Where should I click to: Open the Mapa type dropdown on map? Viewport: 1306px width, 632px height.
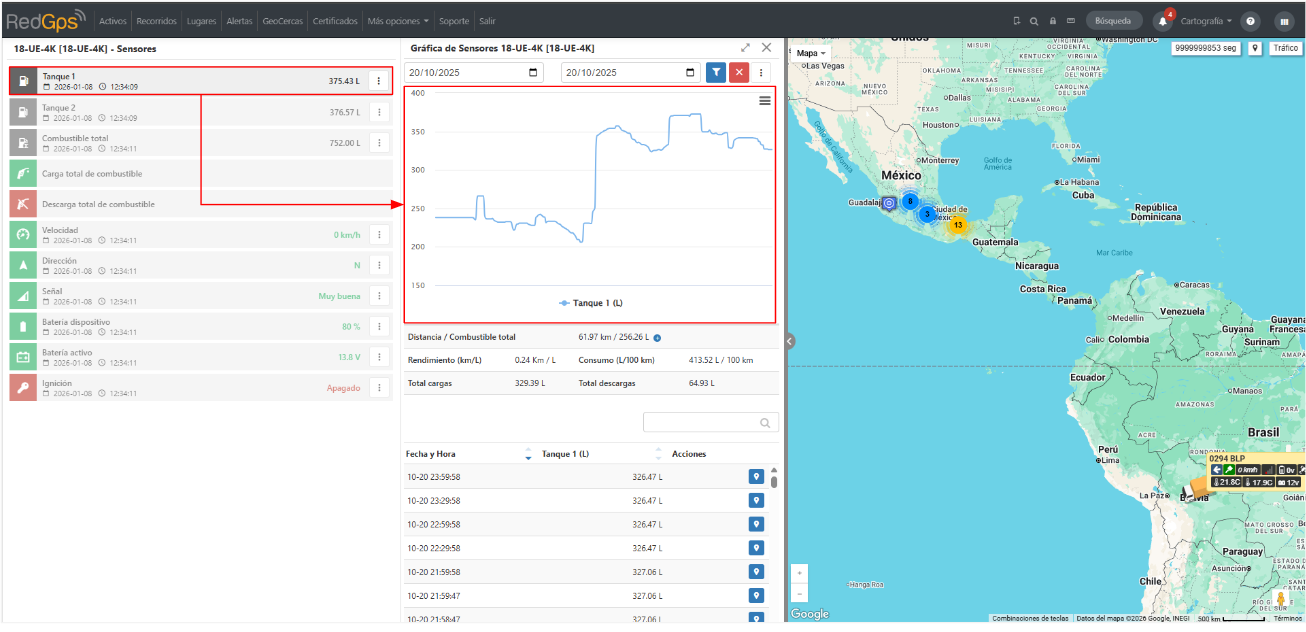click(x=811, y=53)
